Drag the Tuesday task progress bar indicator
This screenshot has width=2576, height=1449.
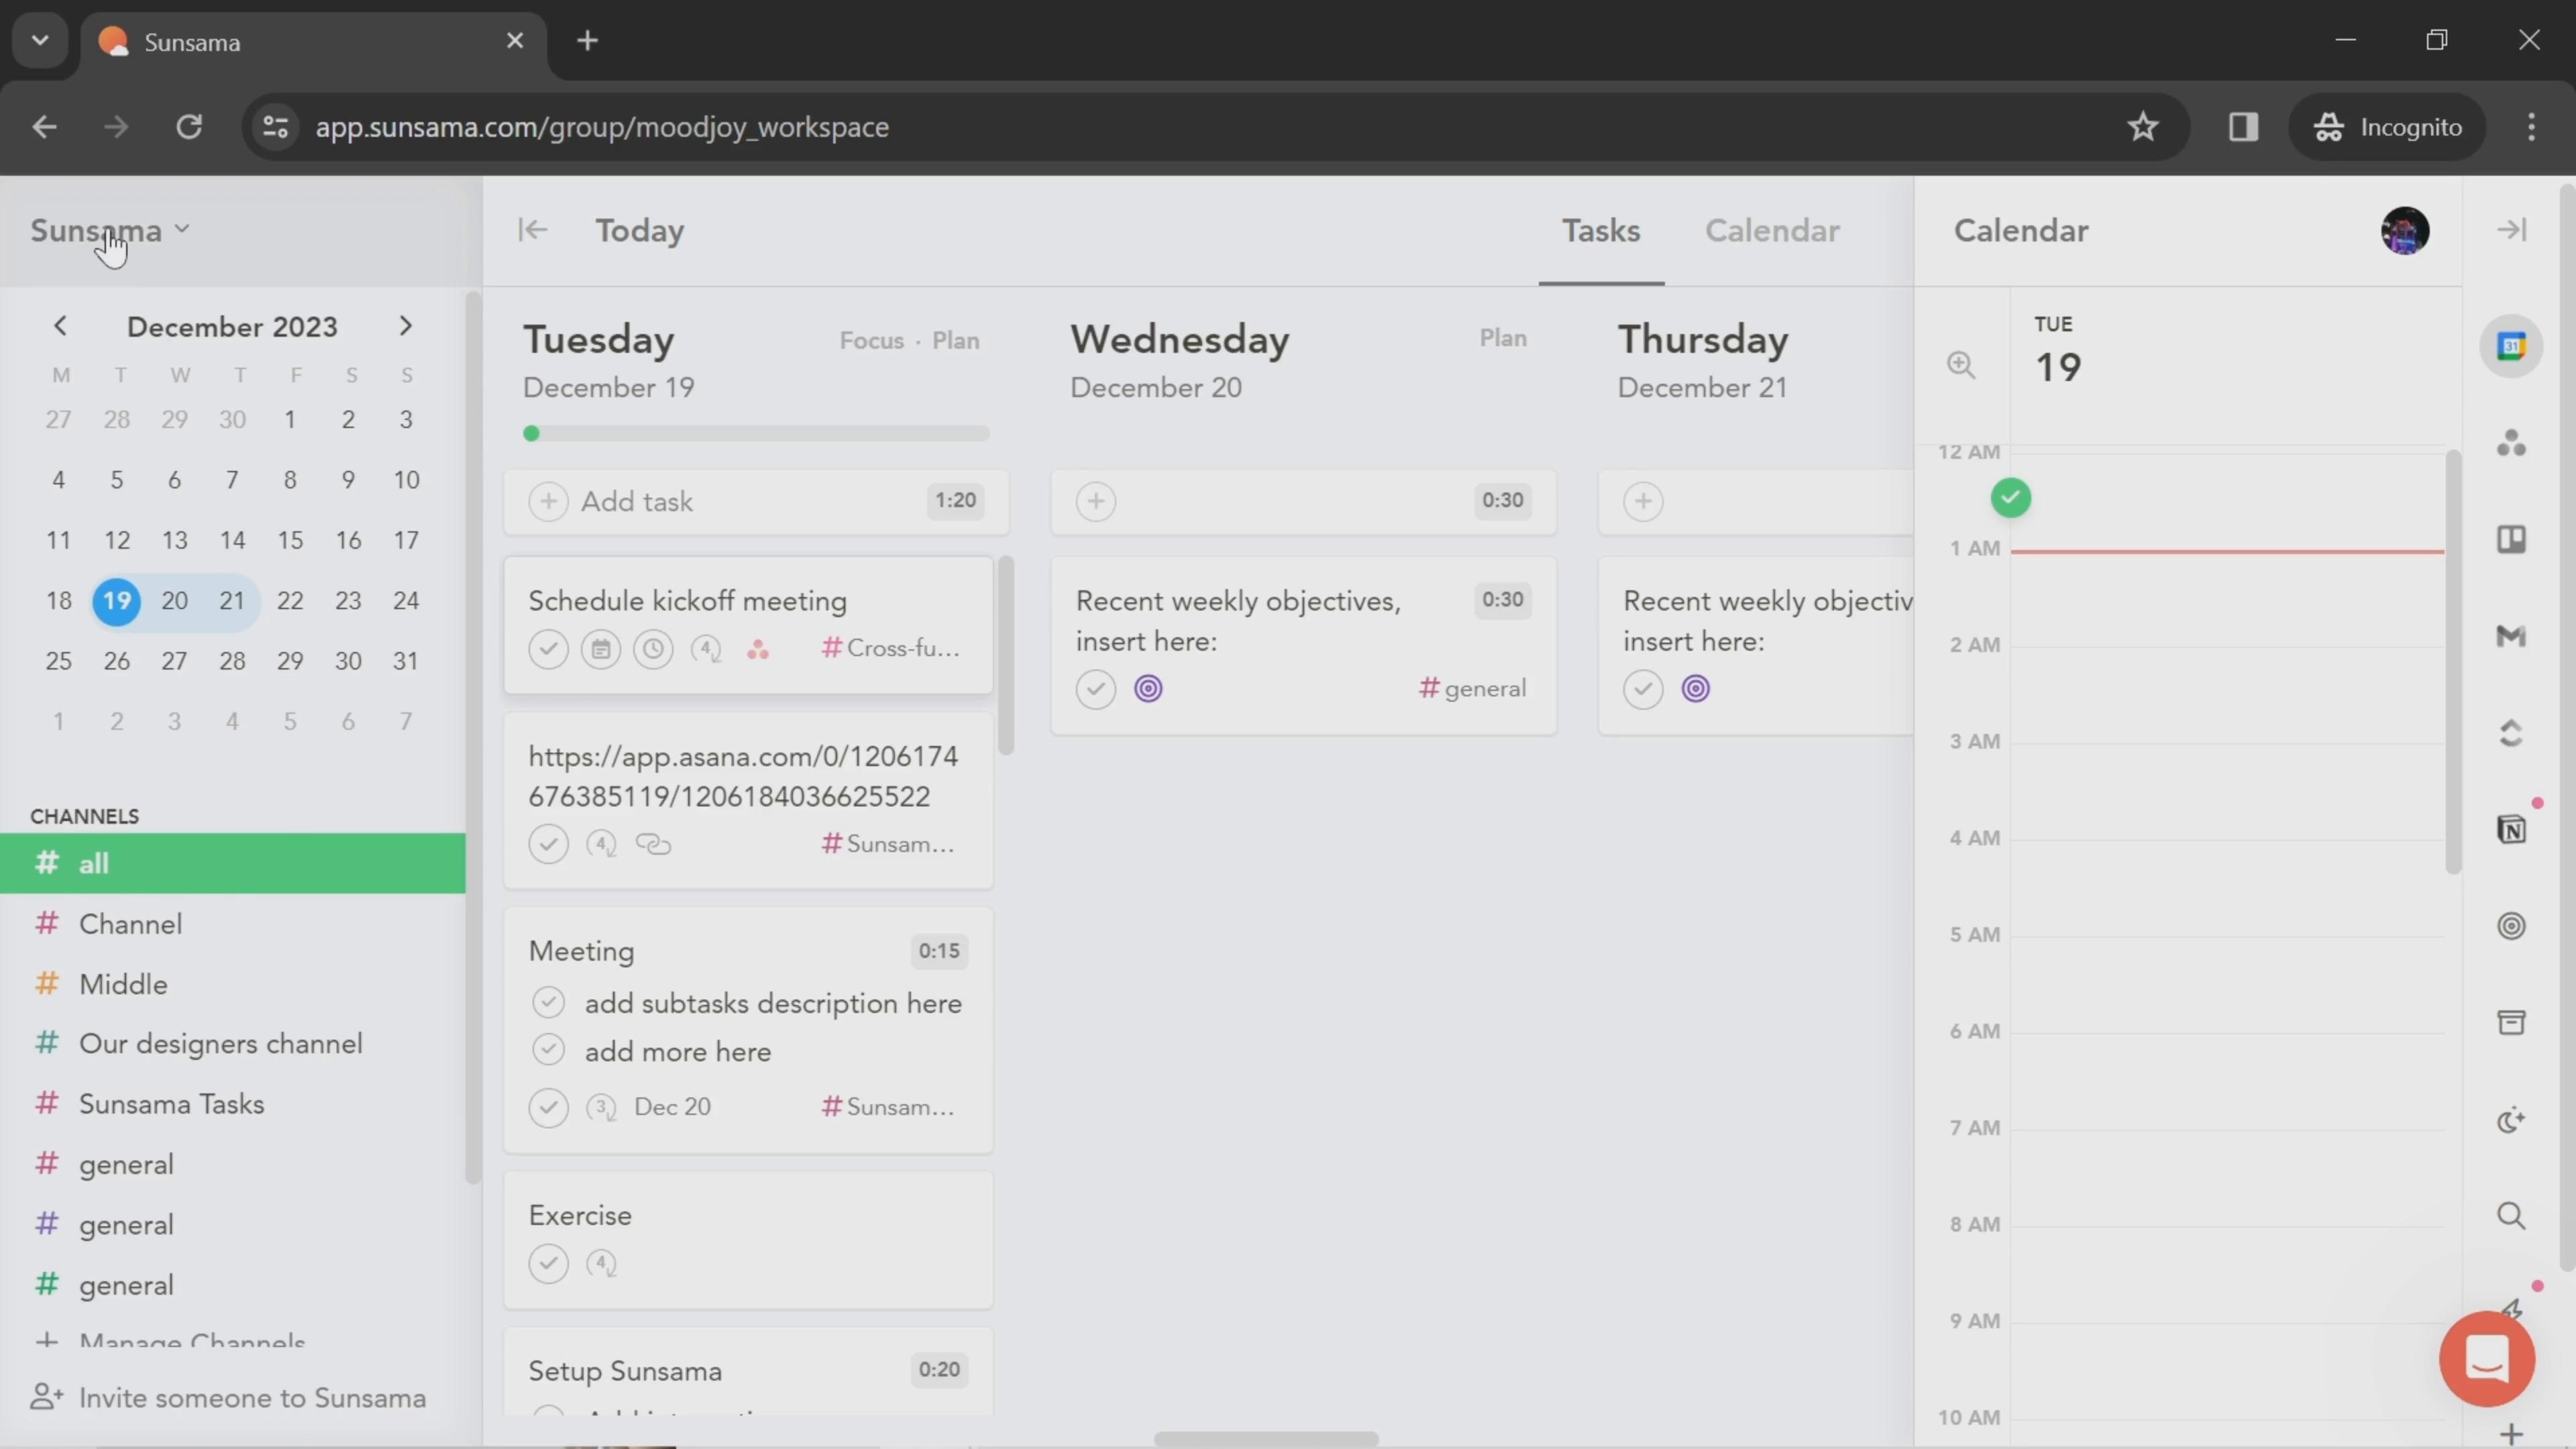coord(529,432)
